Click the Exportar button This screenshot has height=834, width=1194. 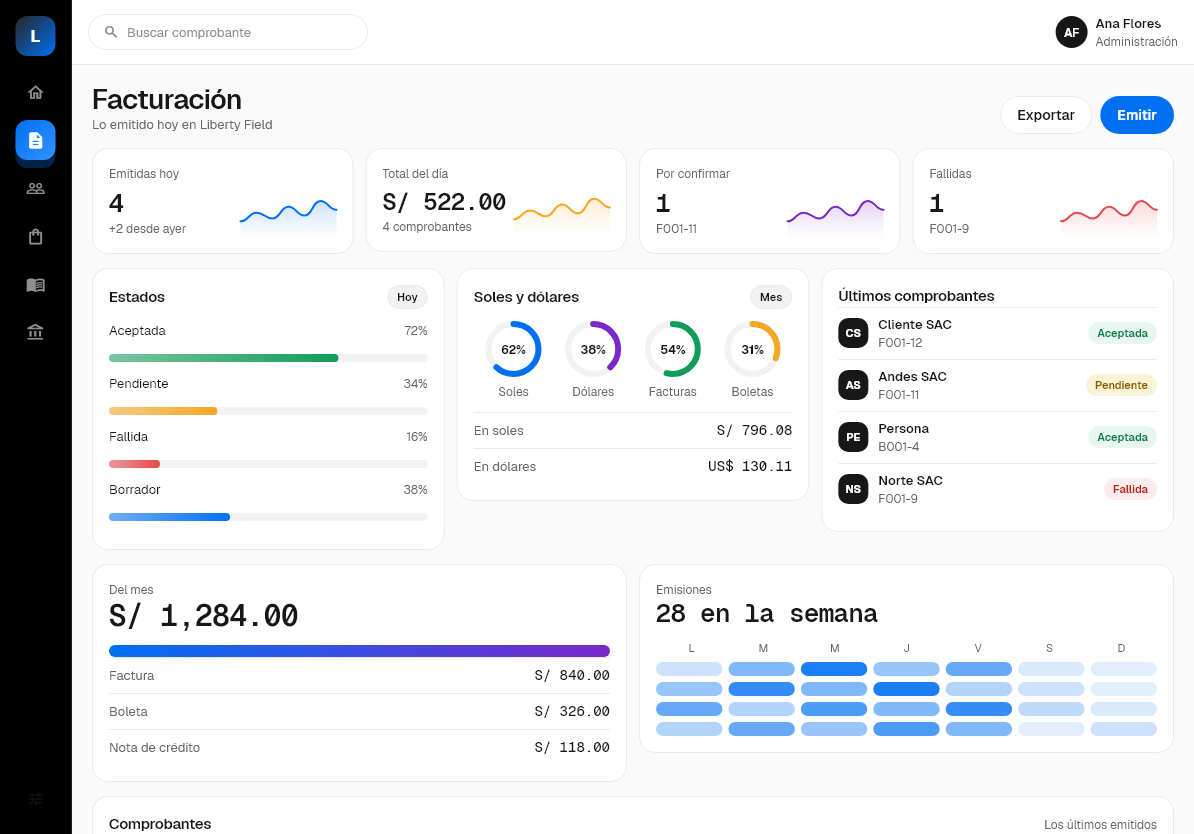click(x=1046, y=115)
